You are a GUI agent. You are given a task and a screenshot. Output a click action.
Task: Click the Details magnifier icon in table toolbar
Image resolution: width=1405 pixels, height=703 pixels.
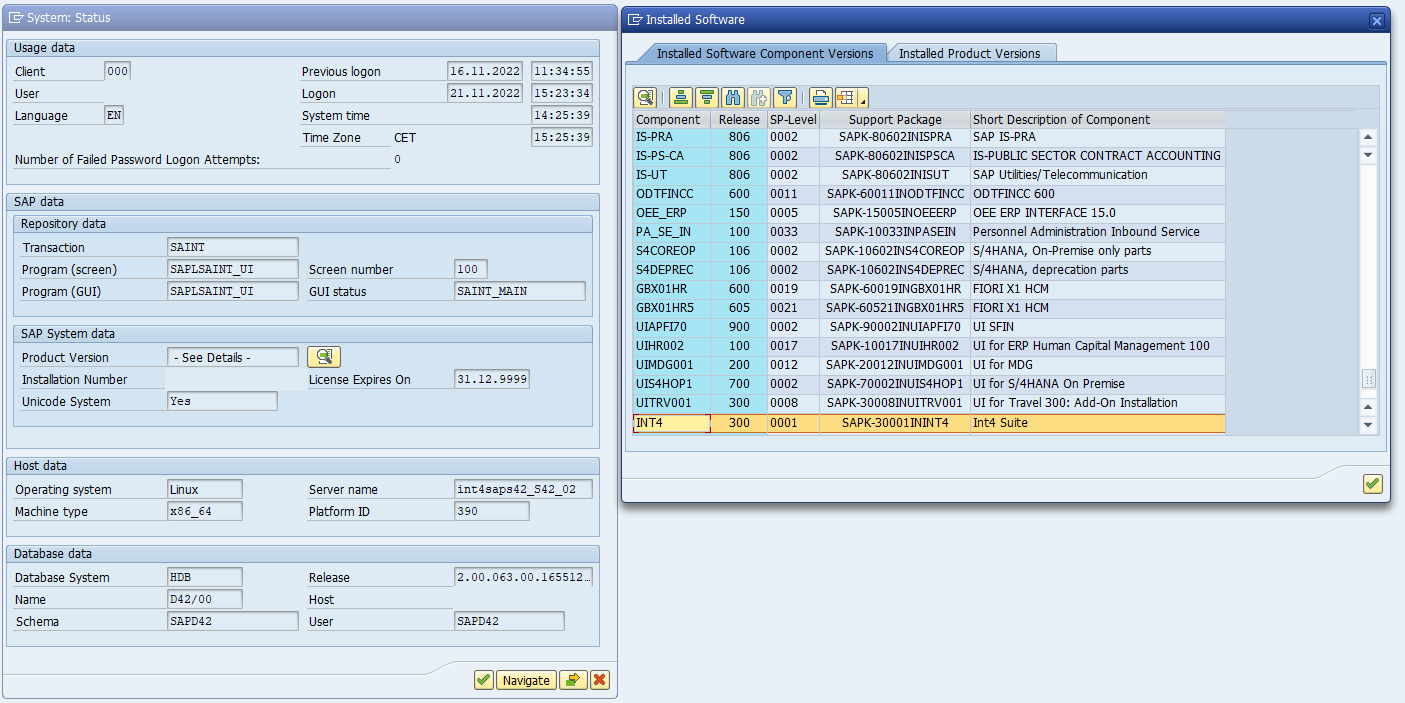pos(645,97)
